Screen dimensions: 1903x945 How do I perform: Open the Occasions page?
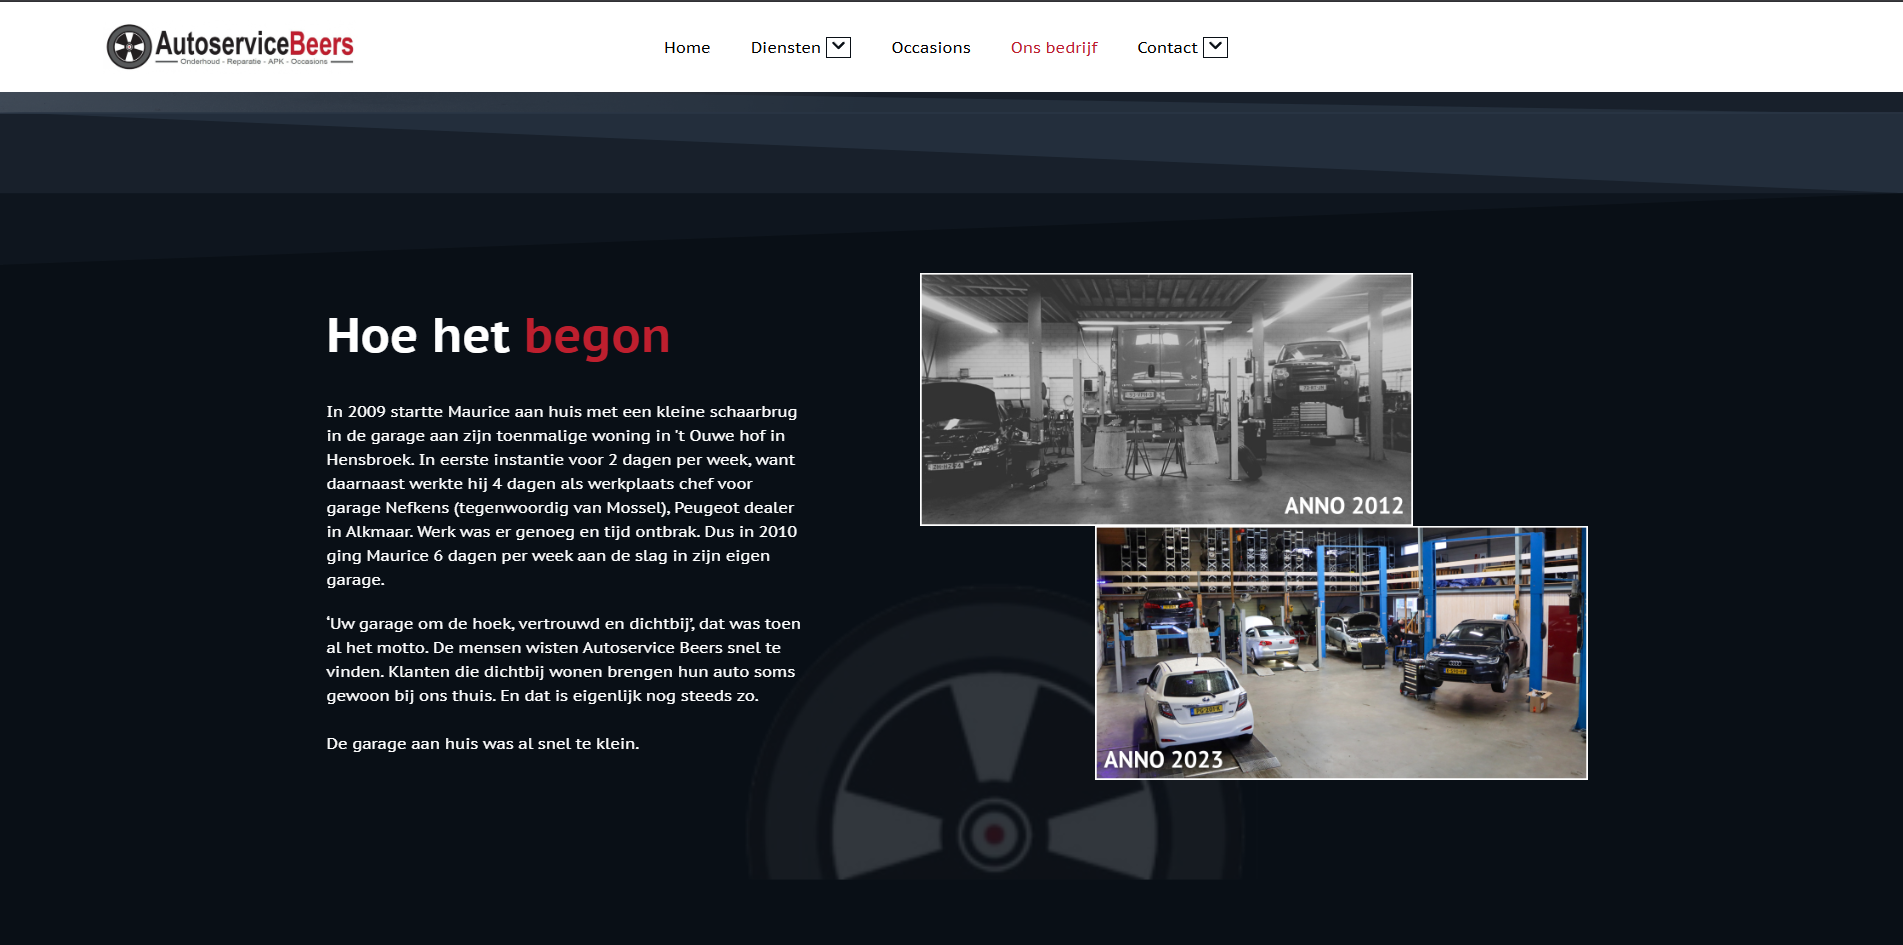pyautogui.click(x=930, y=47)
